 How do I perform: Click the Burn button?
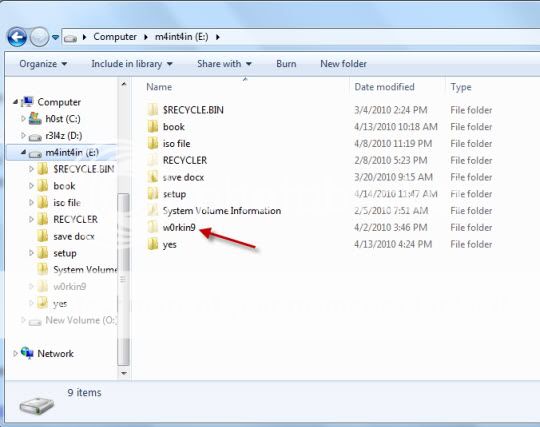coord(286,64)
